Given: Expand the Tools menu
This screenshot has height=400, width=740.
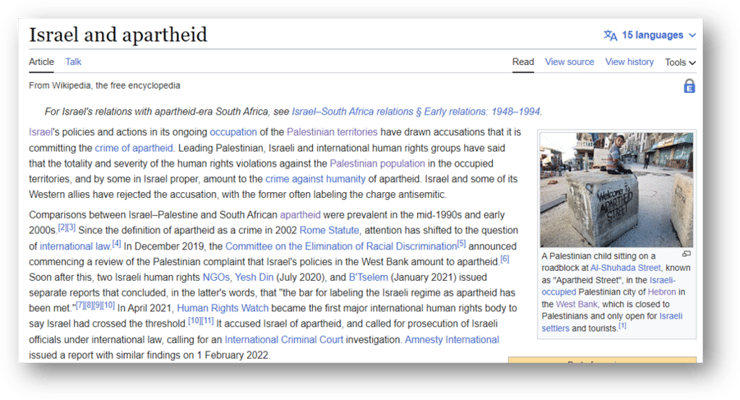Looking at the screenshot, I should click(x=680, y=62).
